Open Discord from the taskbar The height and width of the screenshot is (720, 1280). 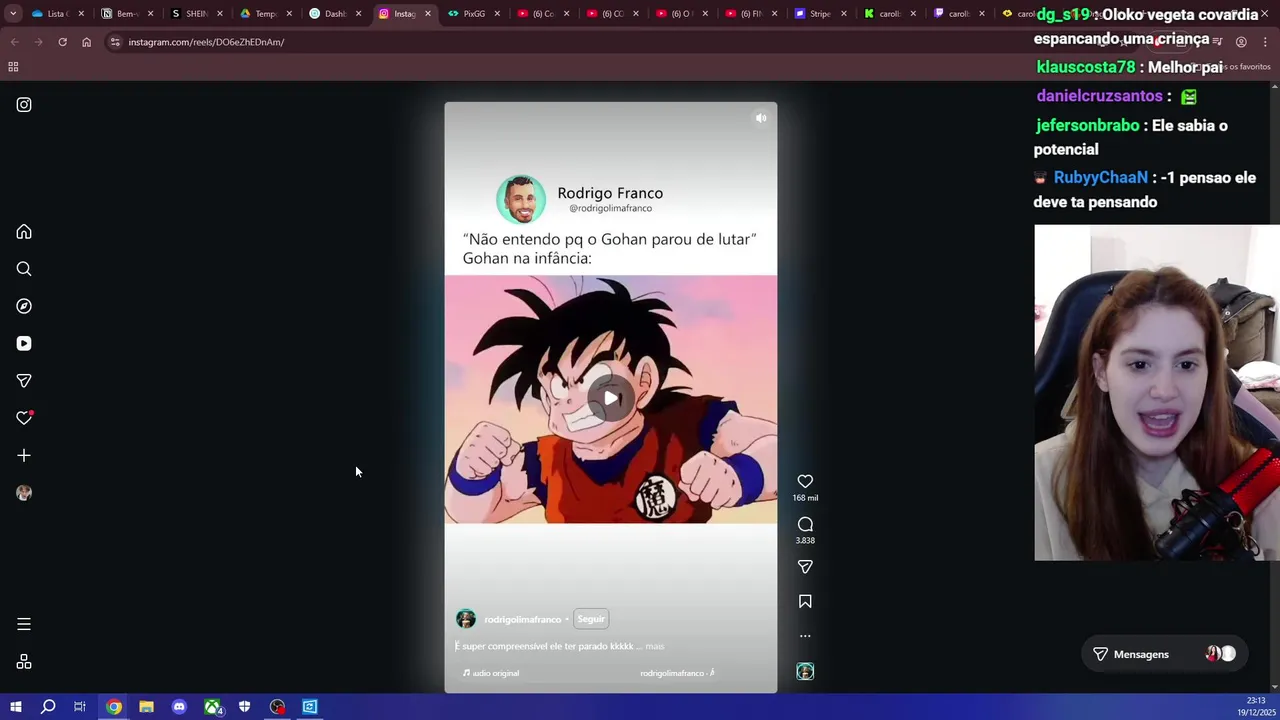(179, 707)
